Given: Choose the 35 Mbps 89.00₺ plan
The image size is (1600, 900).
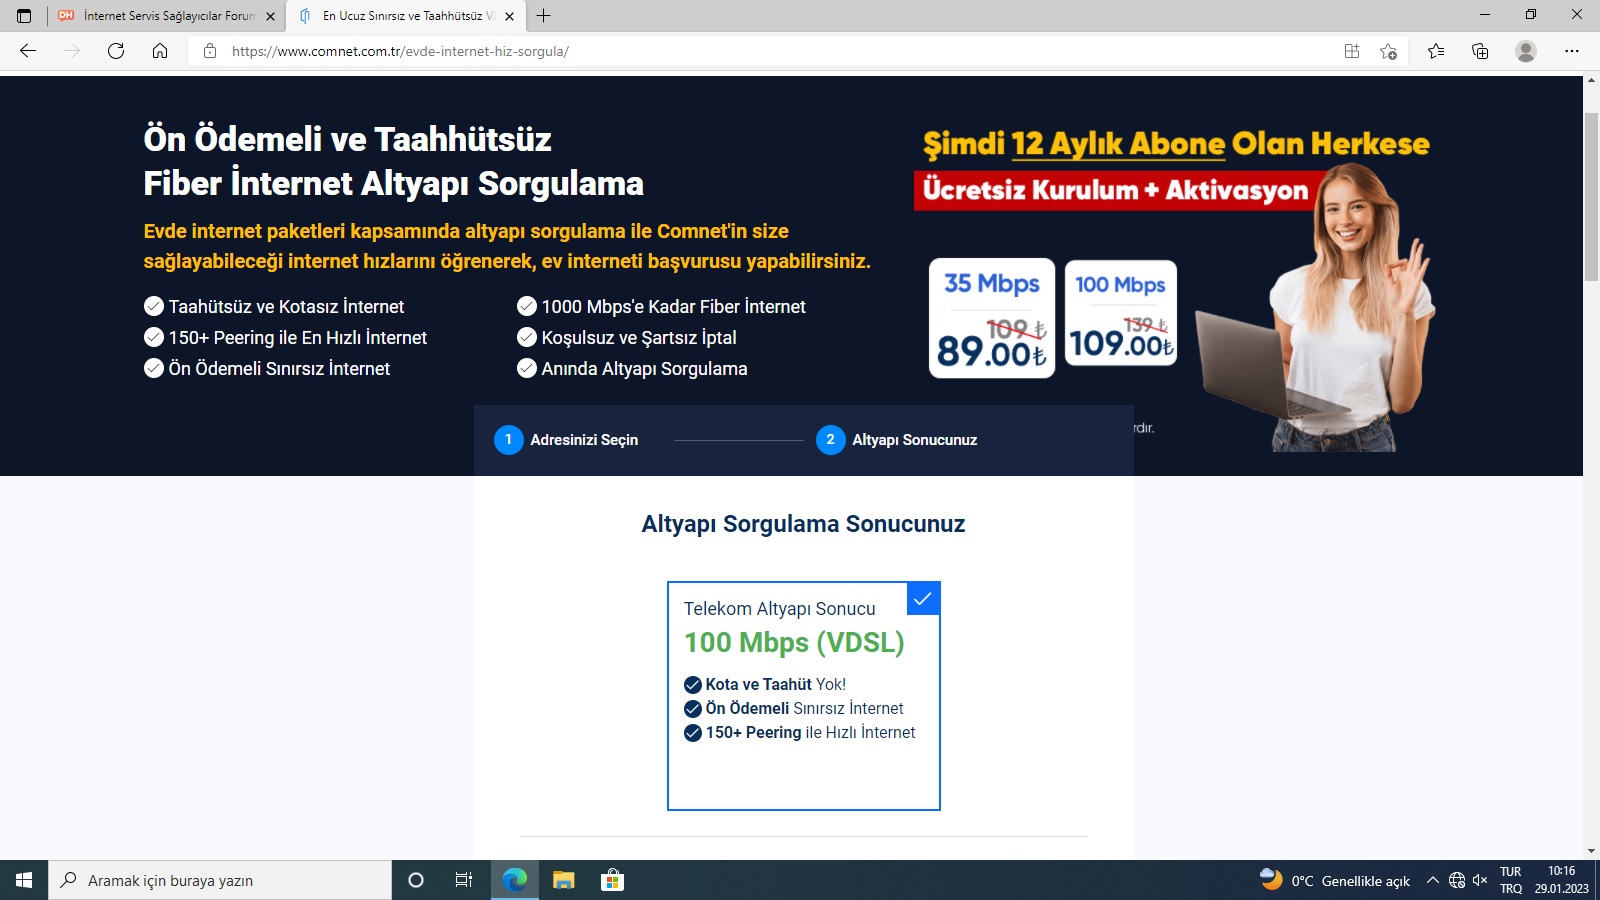Looking at the screenshot, I should 992,318.
